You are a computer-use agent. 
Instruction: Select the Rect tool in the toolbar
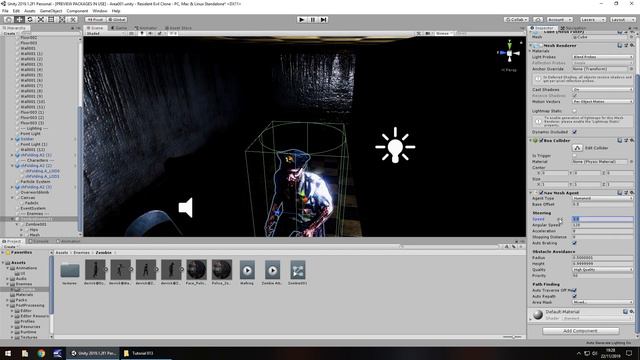tap(51, 20)
